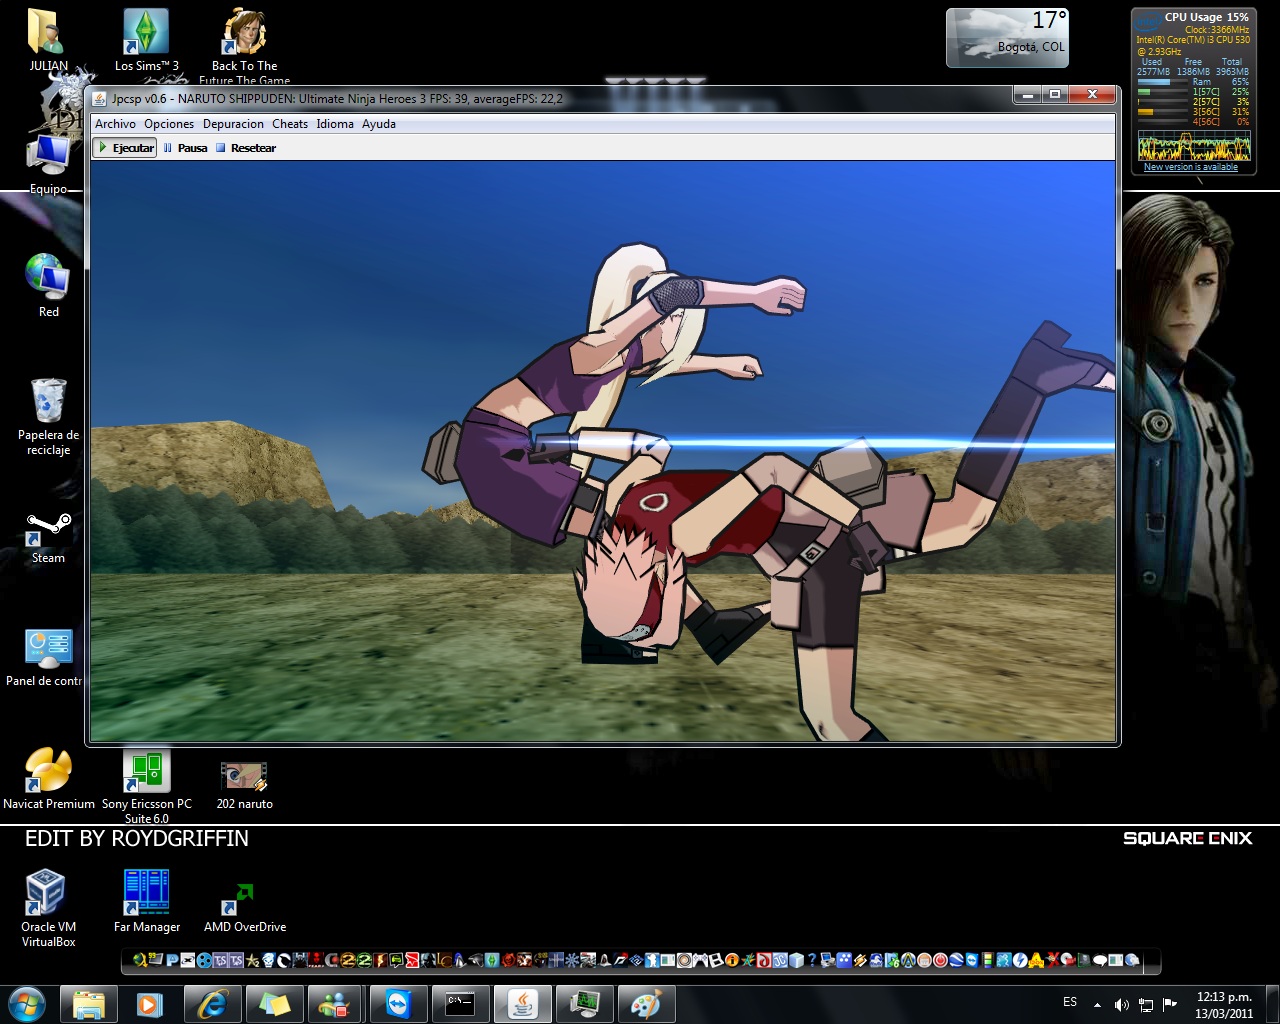This screenshot has width=1280, height=1024.
Task: Switch to the command prompt taskbar window
Action: [x=460, y=1003]
